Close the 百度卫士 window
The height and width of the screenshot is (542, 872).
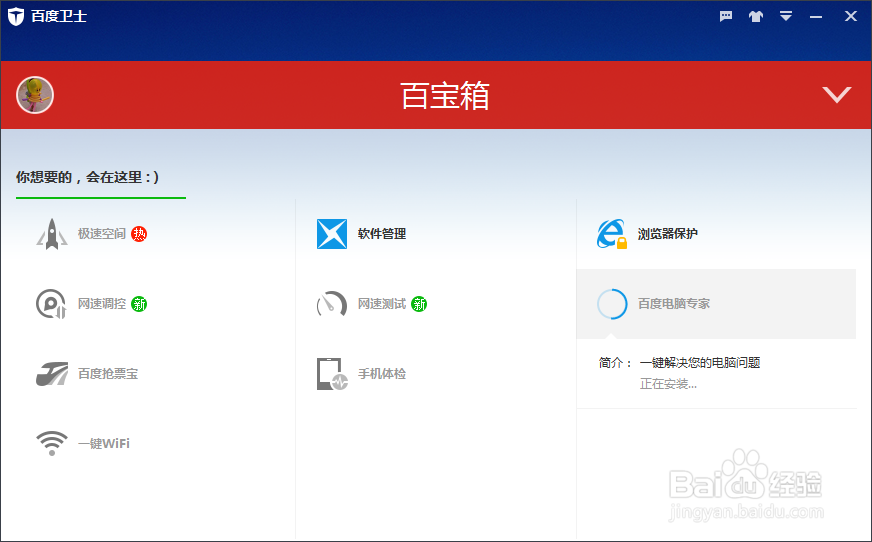pos(851,16)
